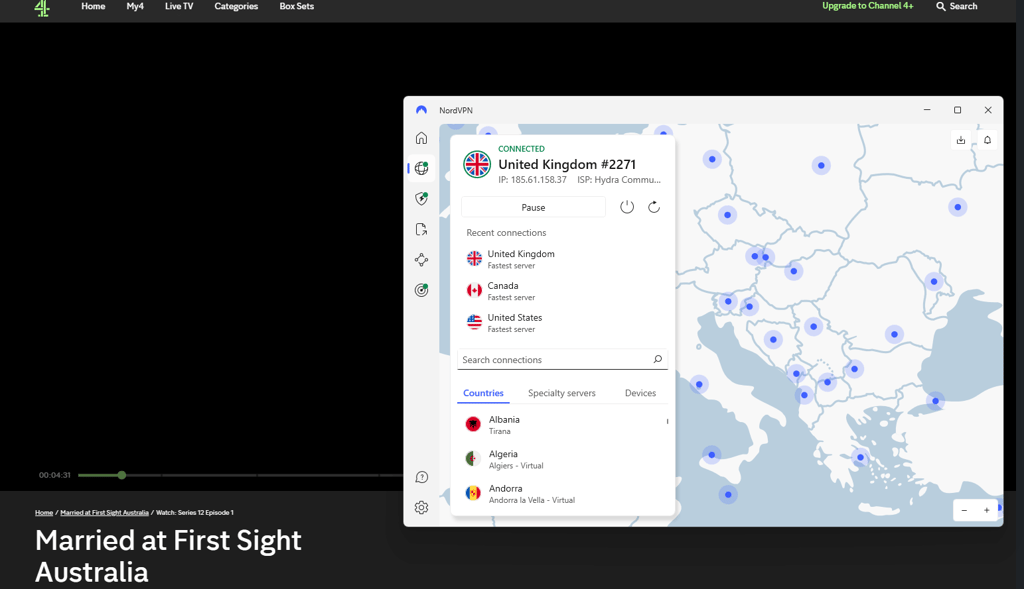The height and width of the screenshot is (589, 1024).
Task: Click the country list scrollbar
Action: 667,421
